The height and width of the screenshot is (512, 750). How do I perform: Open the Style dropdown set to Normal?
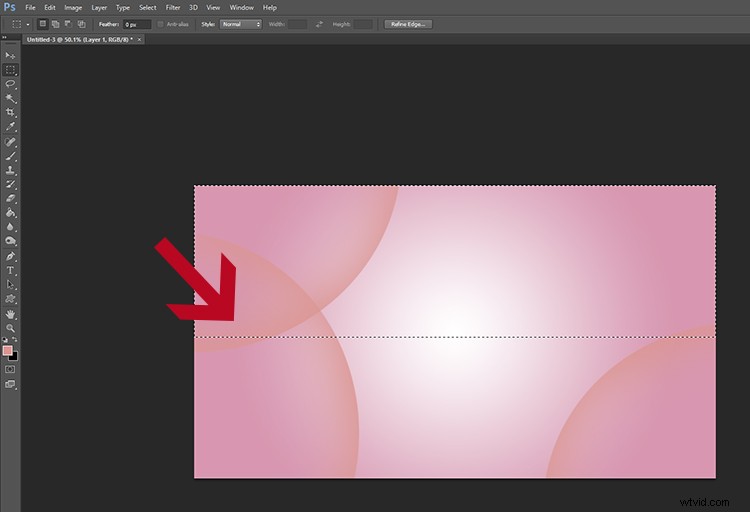(x=241, y=24)
